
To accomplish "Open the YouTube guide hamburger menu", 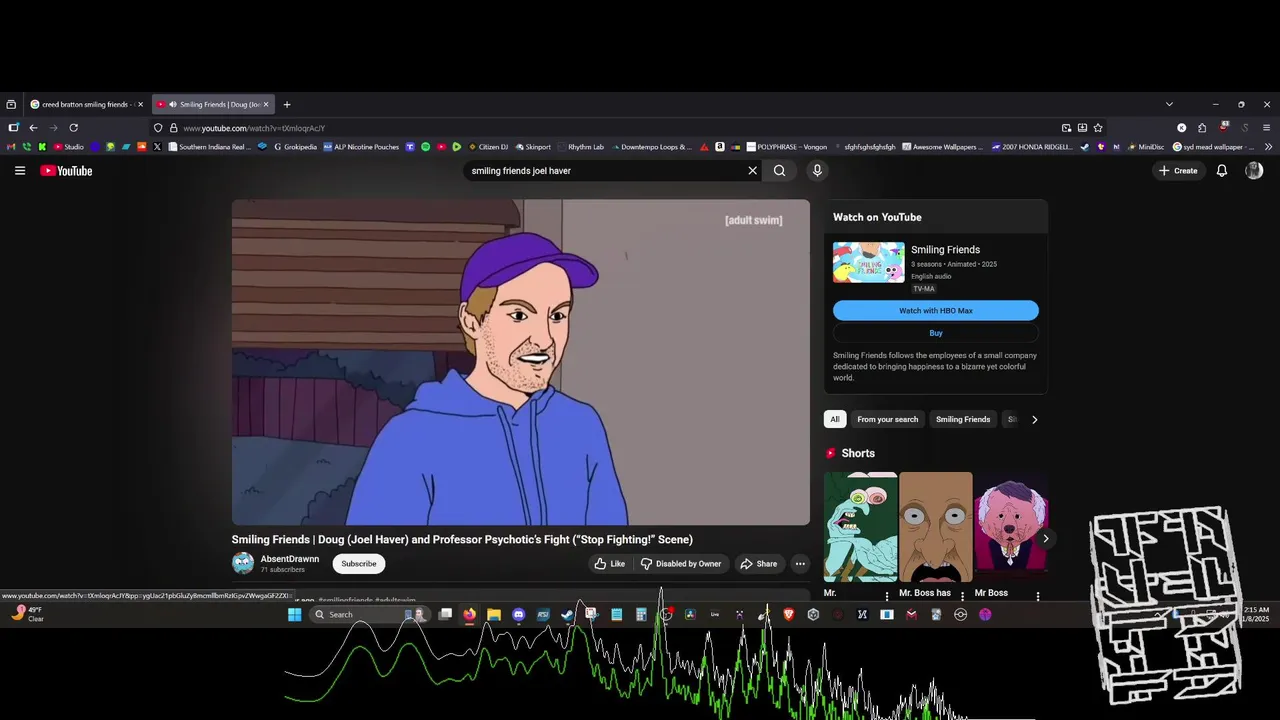I will coord(19,171).
